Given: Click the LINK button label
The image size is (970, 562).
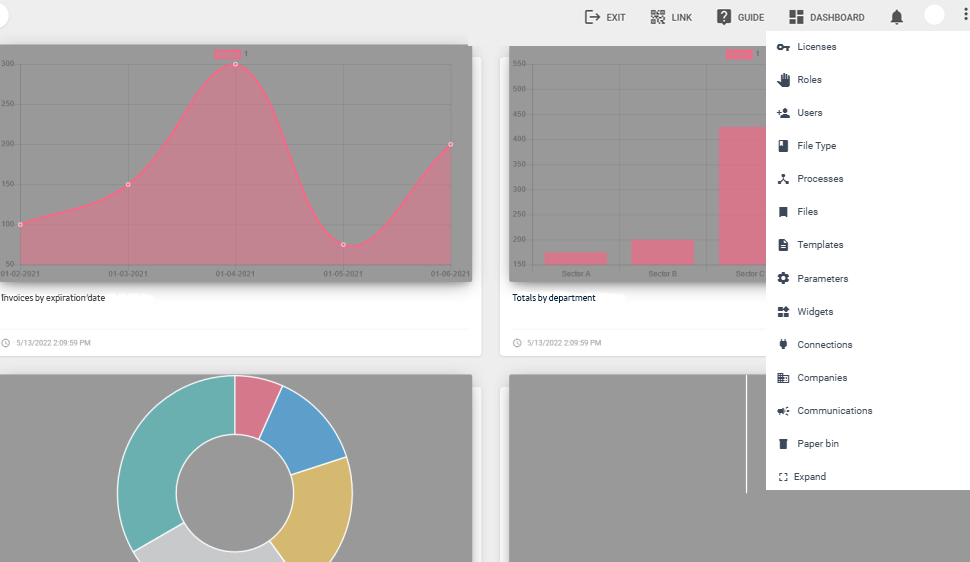Looking at the screenshot, I should (x=682, y=17).
